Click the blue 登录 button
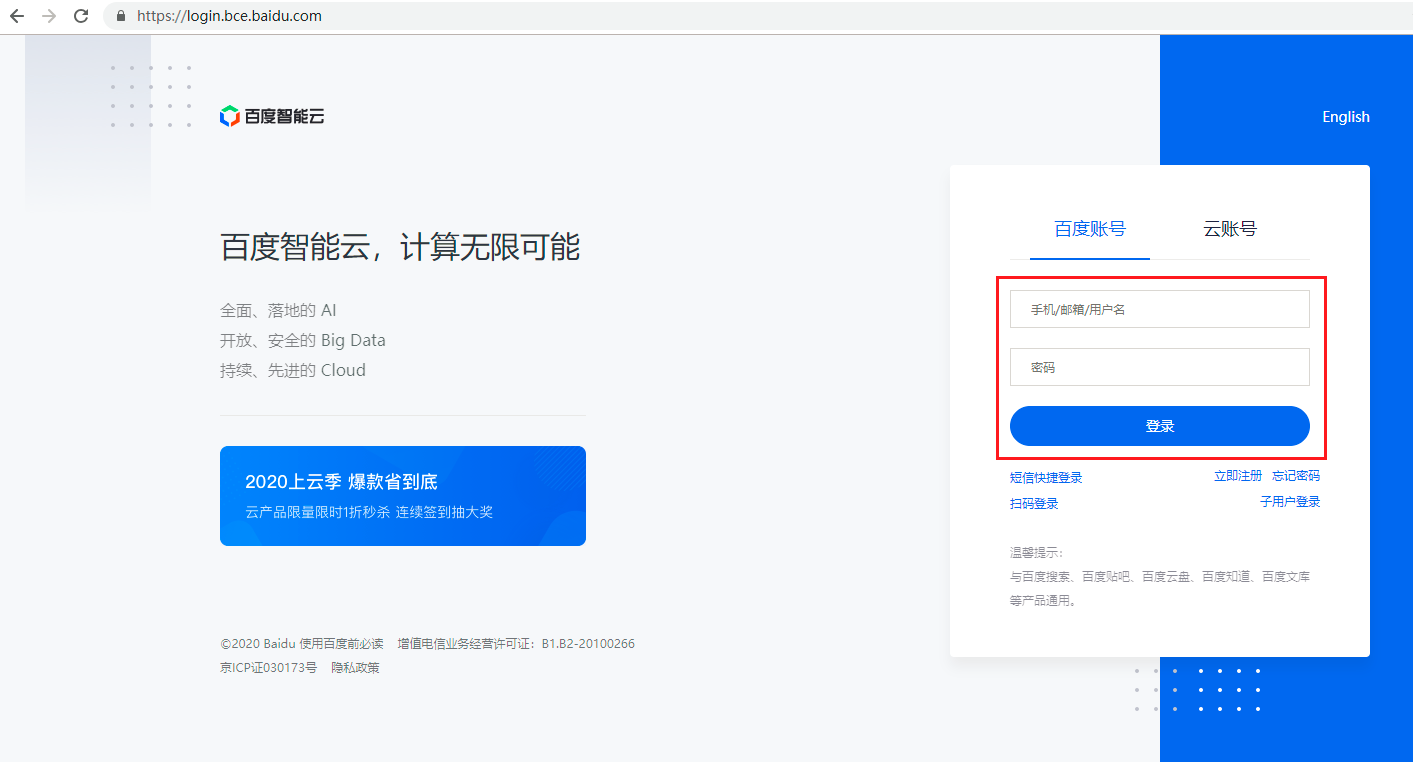1413x762 pixels. click(x=1160, y=426)
